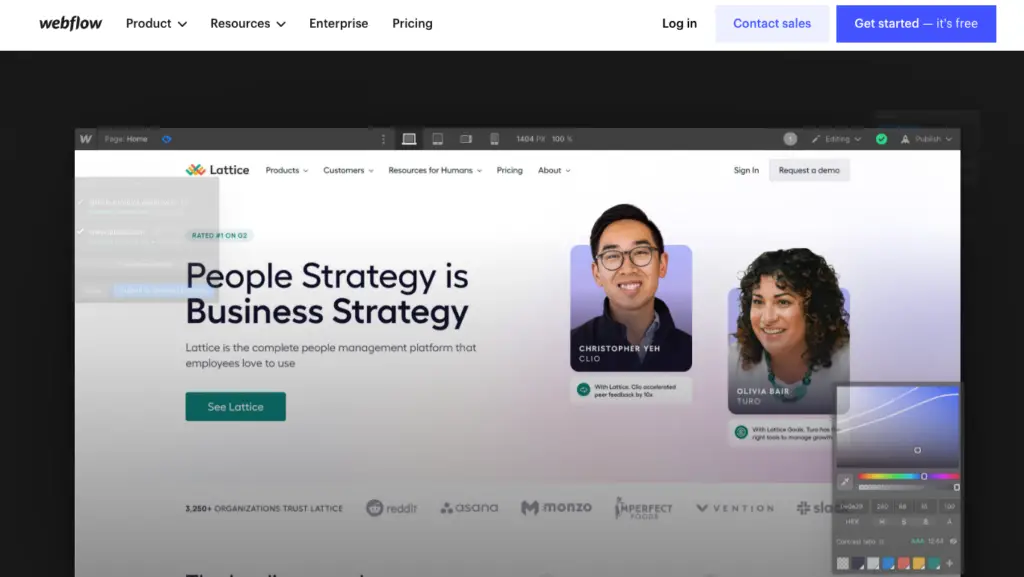Click the Vention logo
The width and height of the screenshot is (1024, 577).
(735, 508)
